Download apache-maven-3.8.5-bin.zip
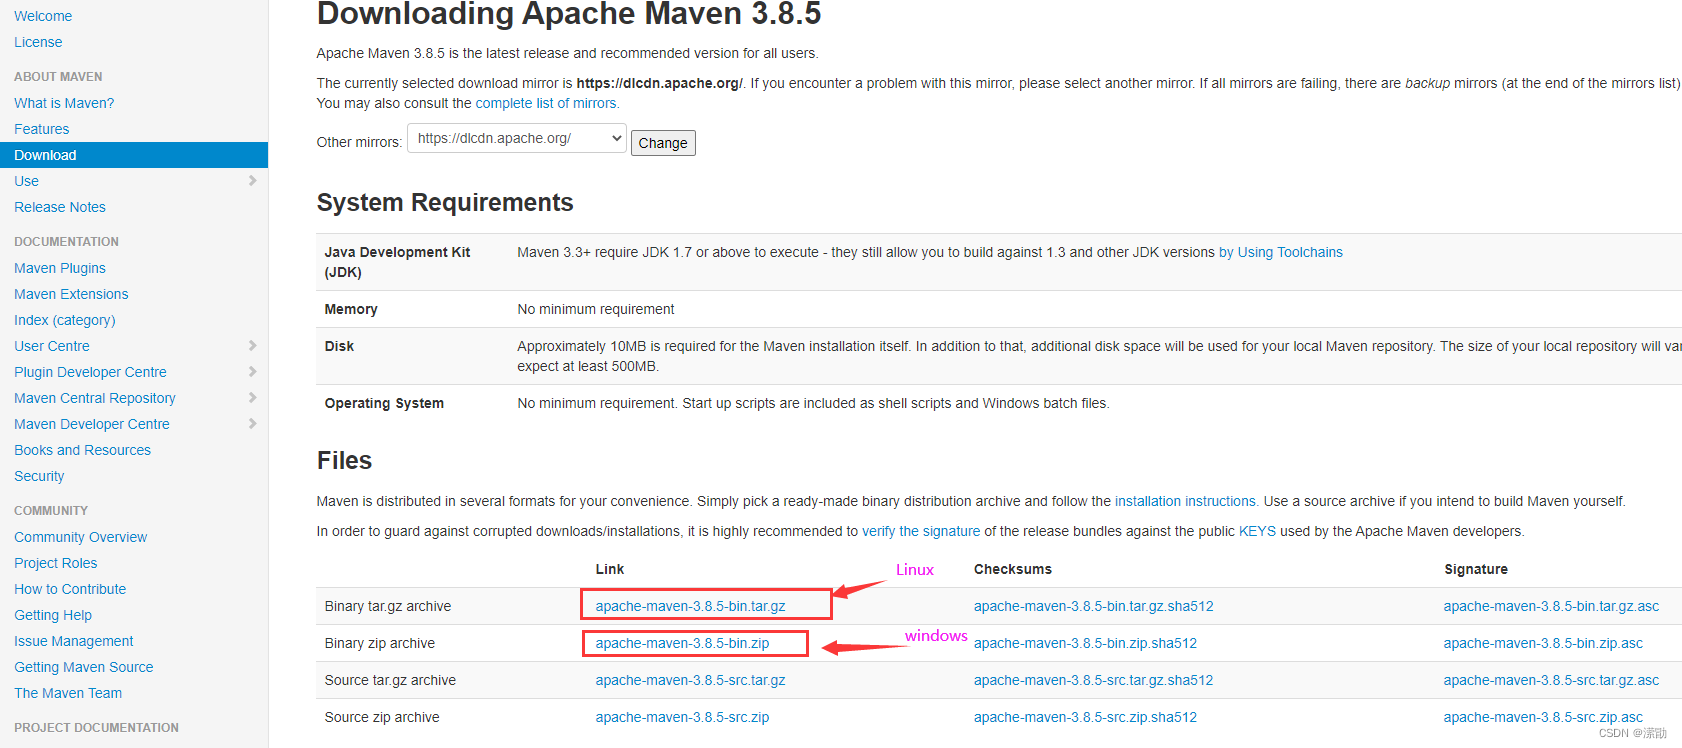 683,643
